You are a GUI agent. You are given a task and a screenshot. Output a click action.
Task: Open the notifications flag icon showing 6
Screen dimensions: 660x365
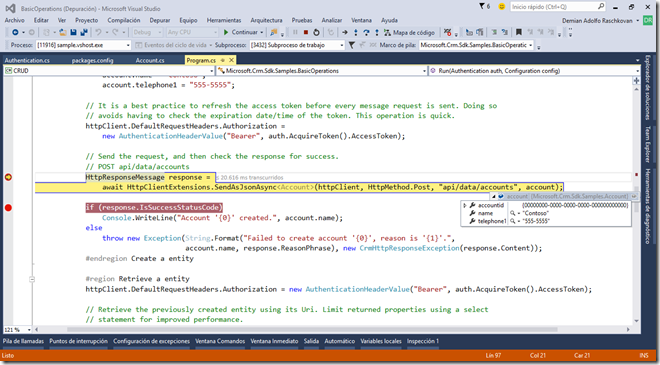(484, 7)
